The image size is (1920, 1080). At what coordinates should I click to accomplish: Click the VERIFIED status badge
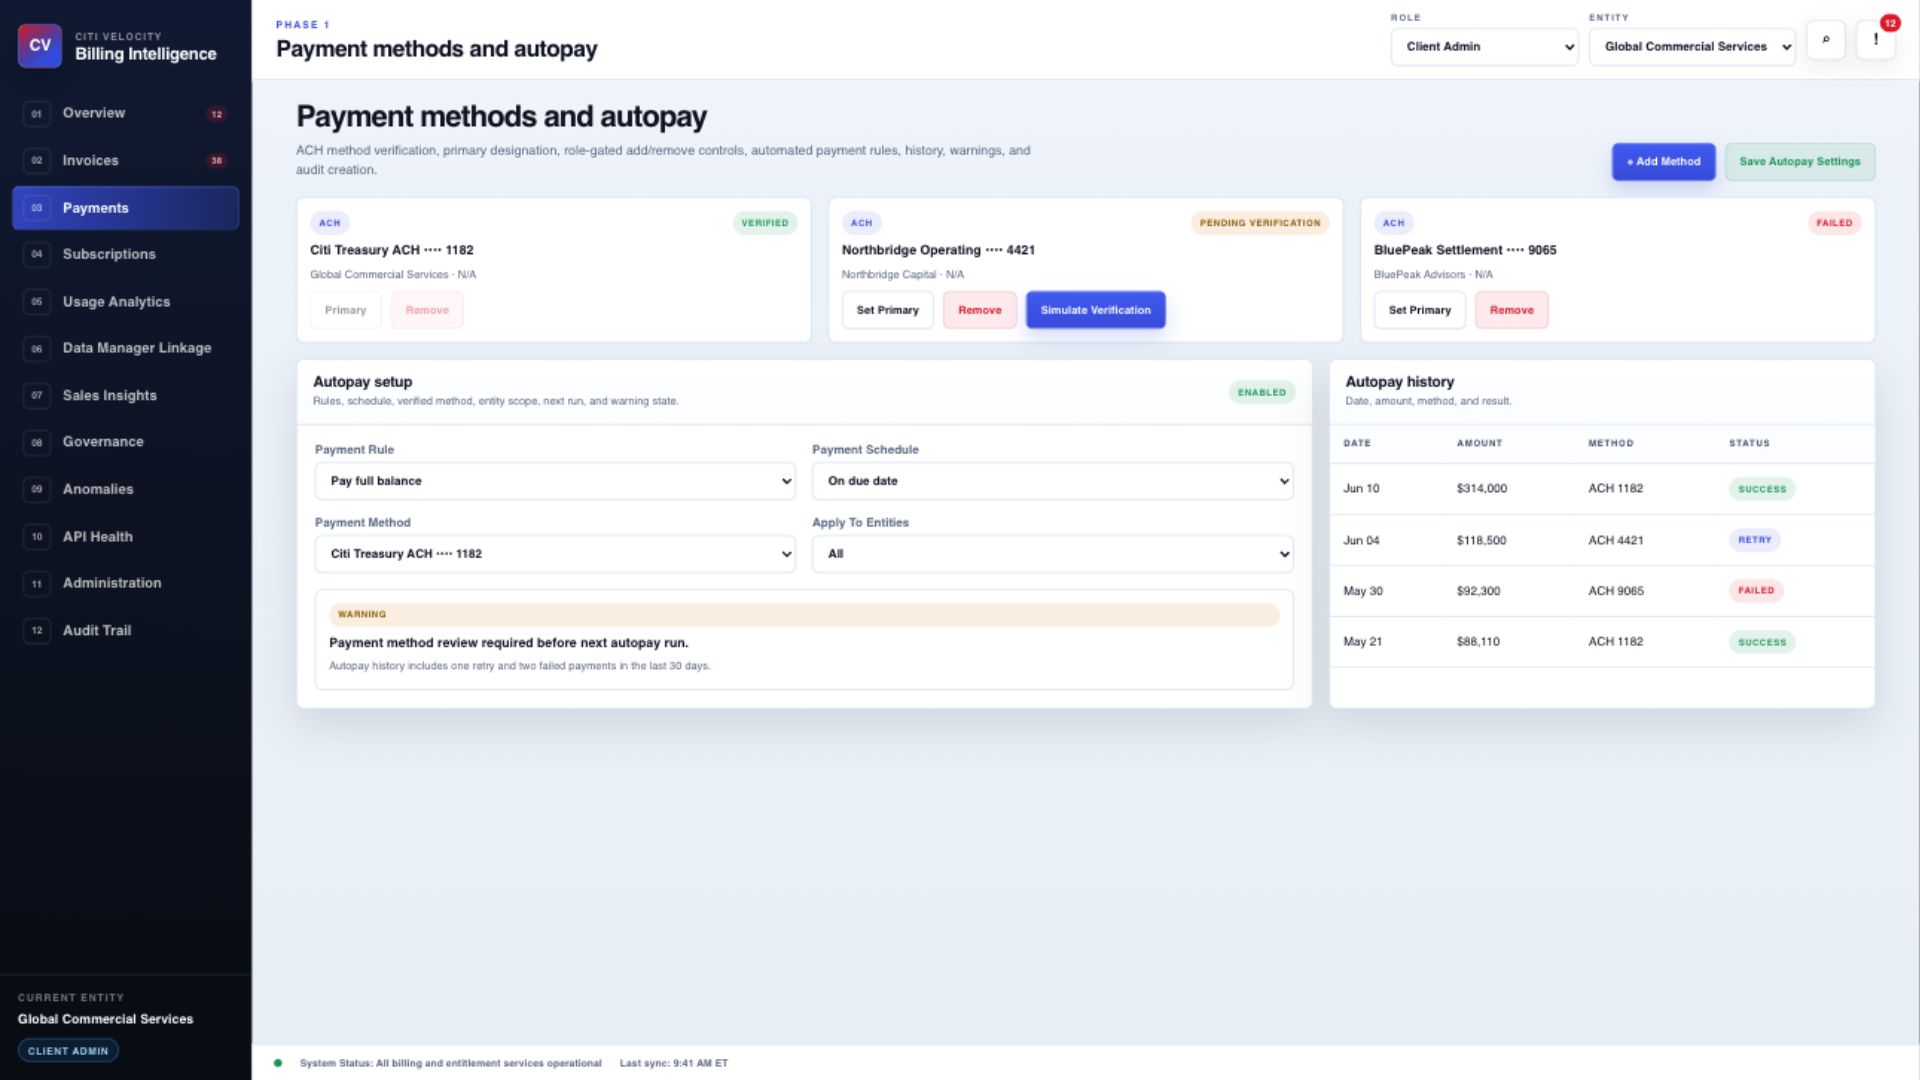coord(765,223)
